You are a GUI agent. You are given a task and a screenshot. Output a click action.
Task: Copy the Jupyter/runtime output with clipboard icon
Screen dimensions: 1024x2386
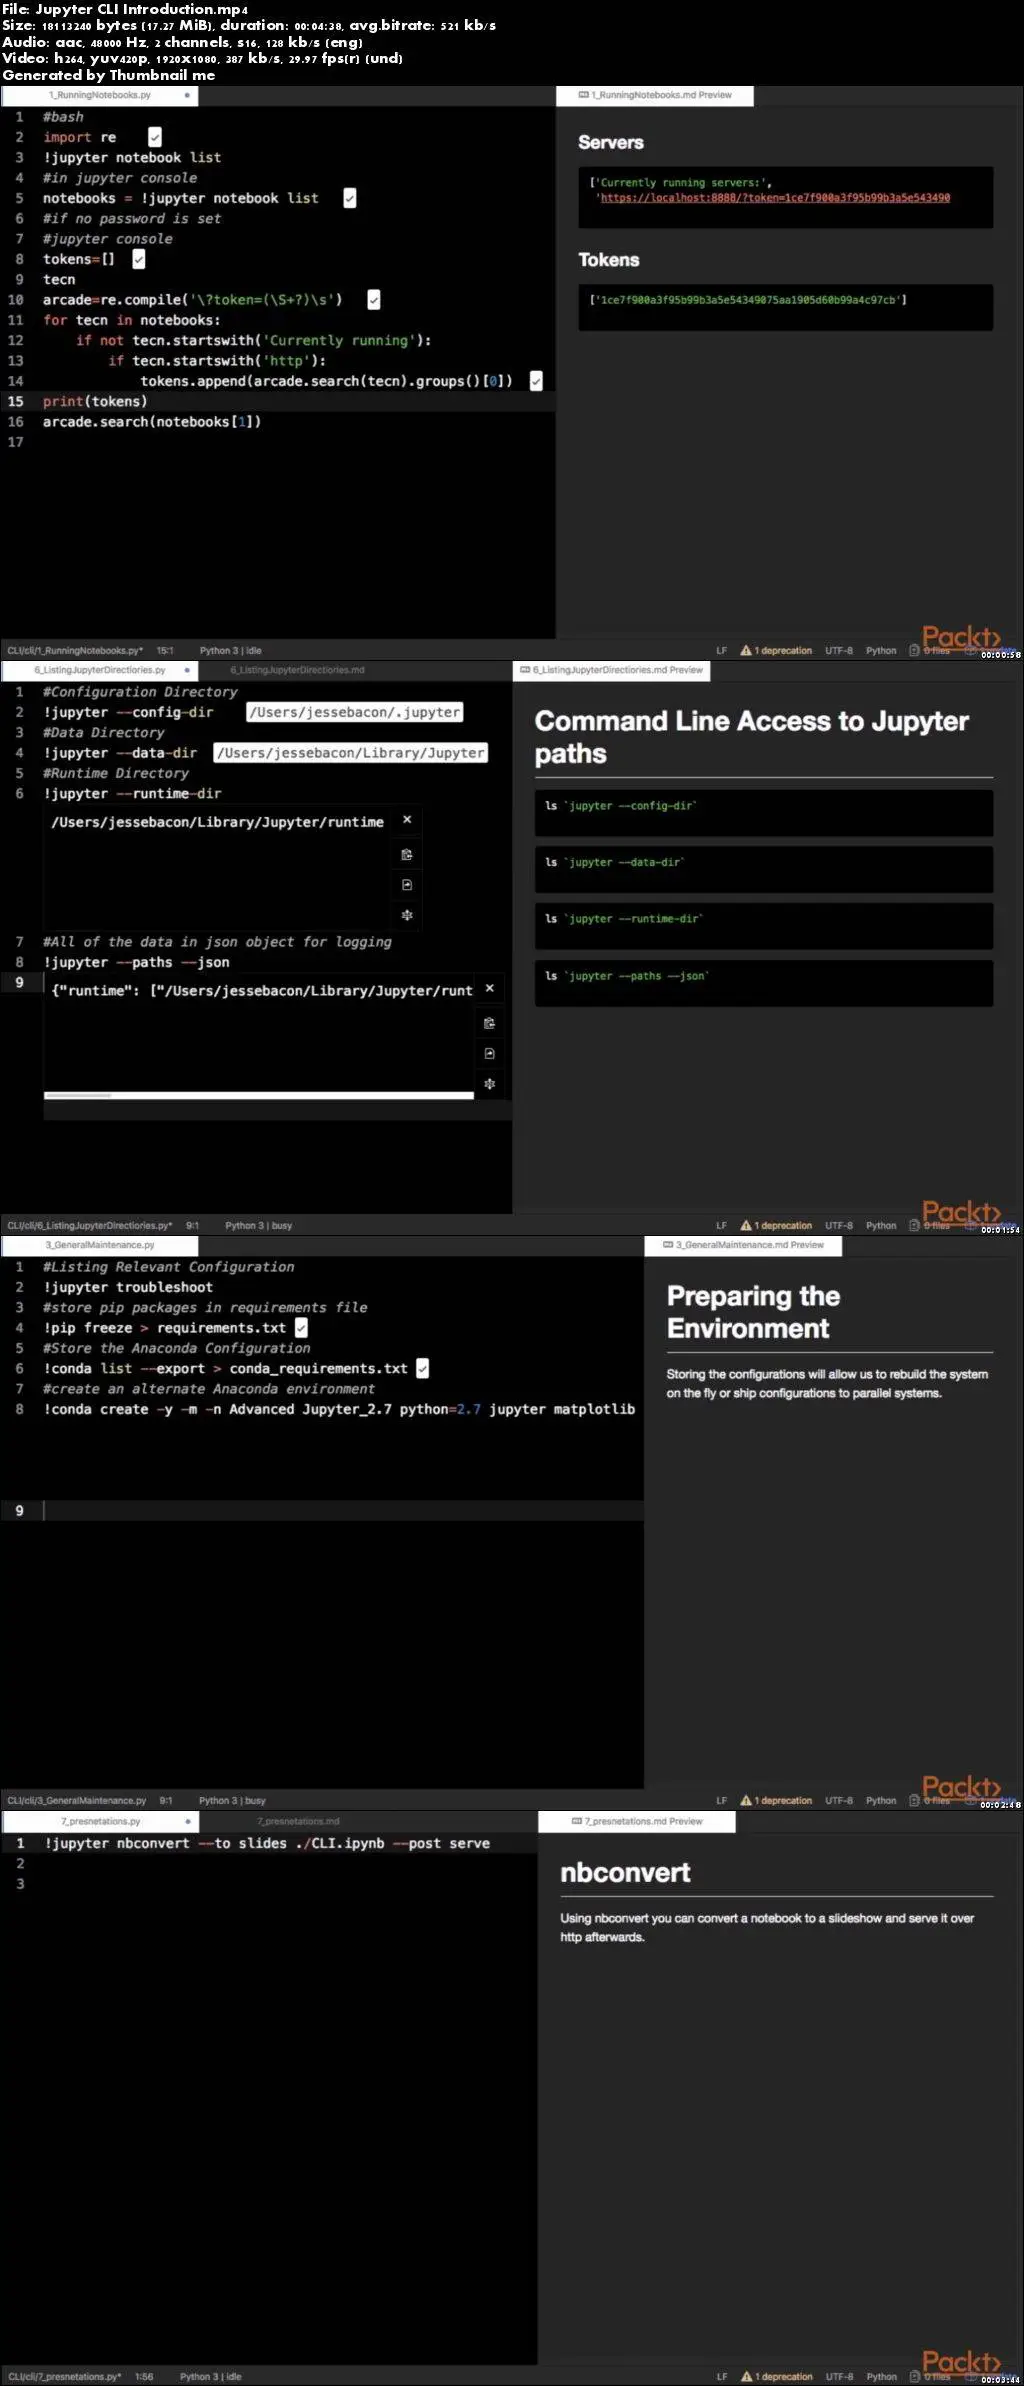pyautogui.click(x=407, y=854)
